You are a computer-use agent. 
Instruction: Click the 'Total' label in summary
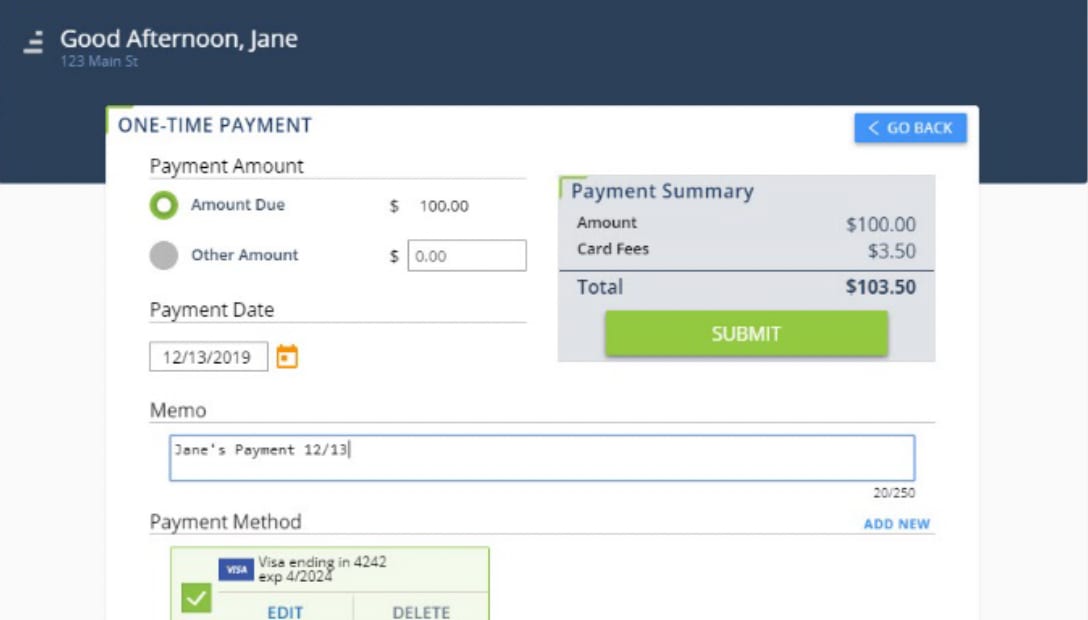600,287
